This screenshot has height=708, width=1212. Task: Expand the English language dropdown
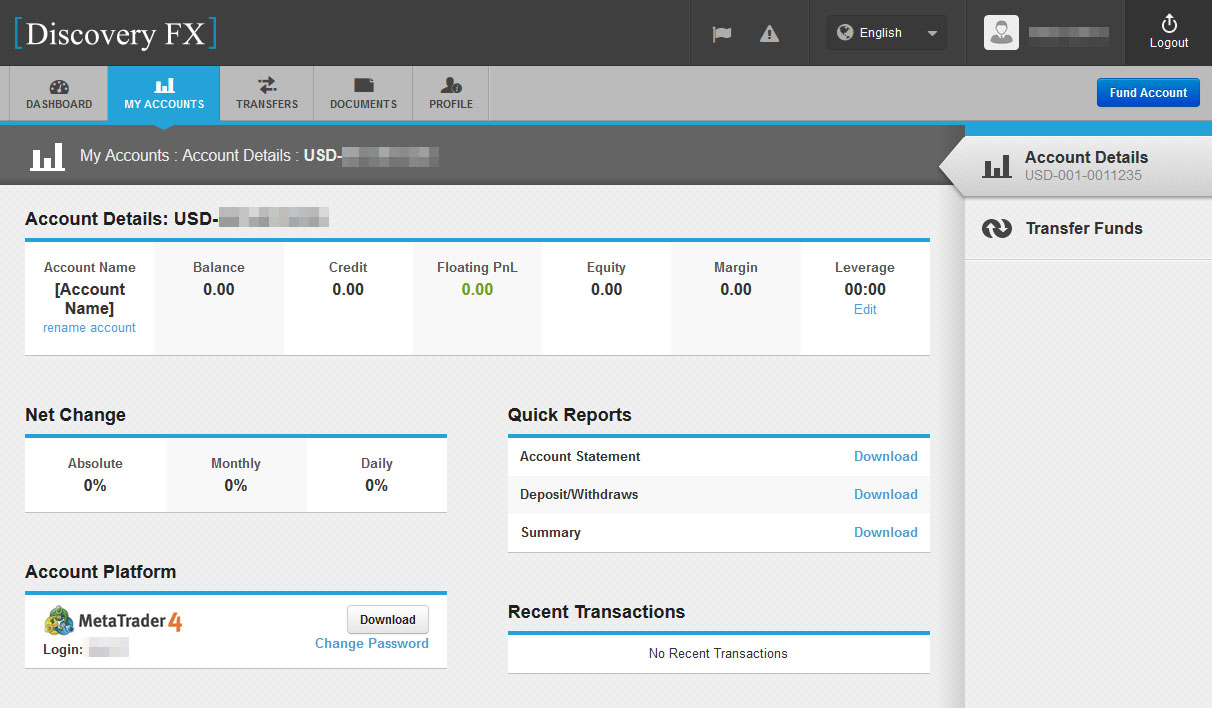[887, 33]
